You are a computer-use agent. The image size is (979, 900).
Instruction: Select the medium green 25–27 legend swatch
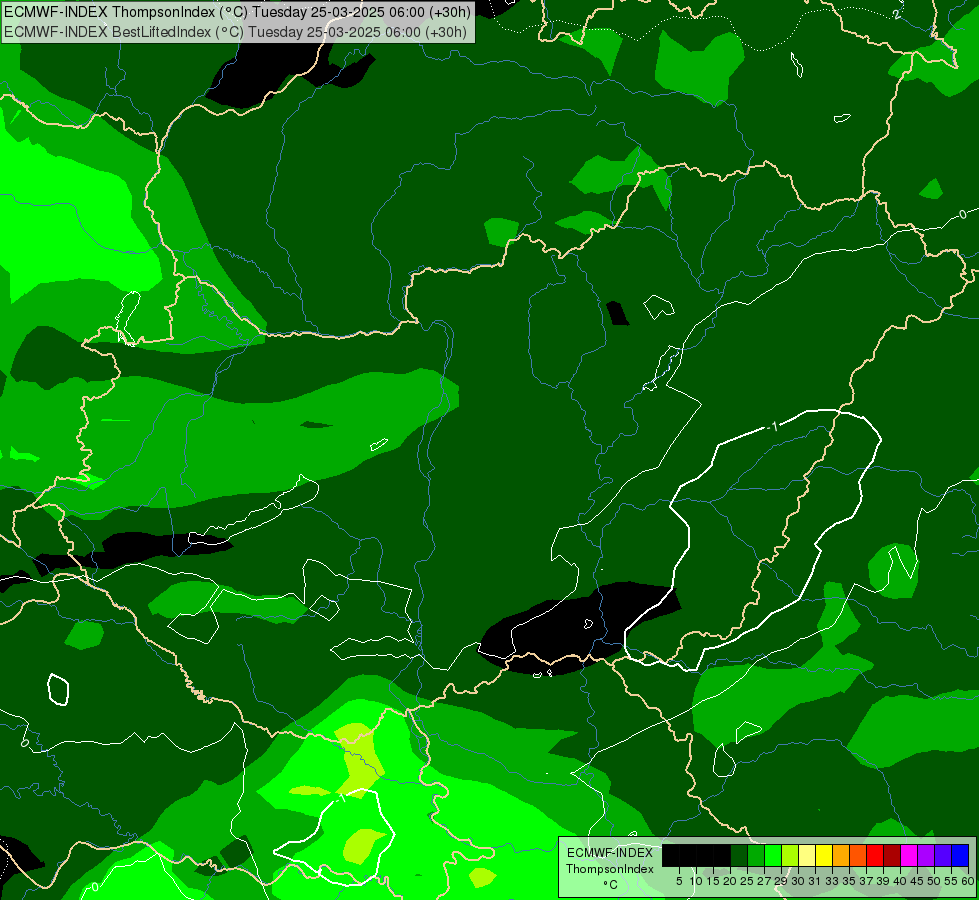point(756,856)
